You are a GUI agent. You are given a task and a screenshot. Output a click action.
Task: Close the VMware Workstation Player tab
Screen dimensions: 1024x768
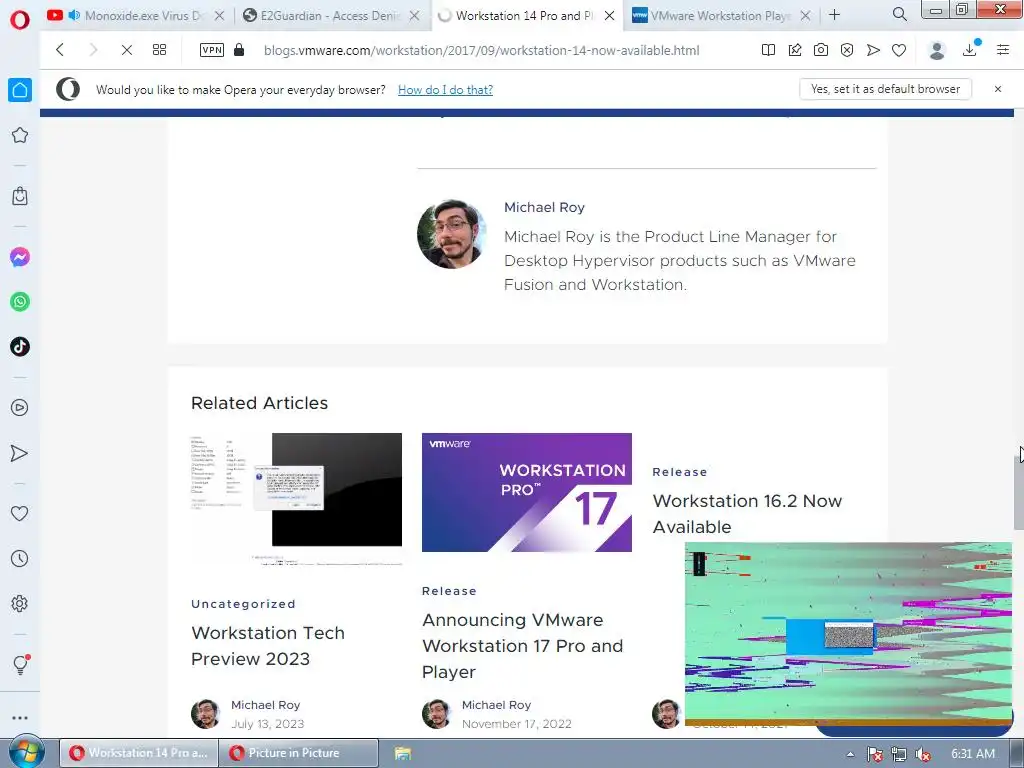805,16
